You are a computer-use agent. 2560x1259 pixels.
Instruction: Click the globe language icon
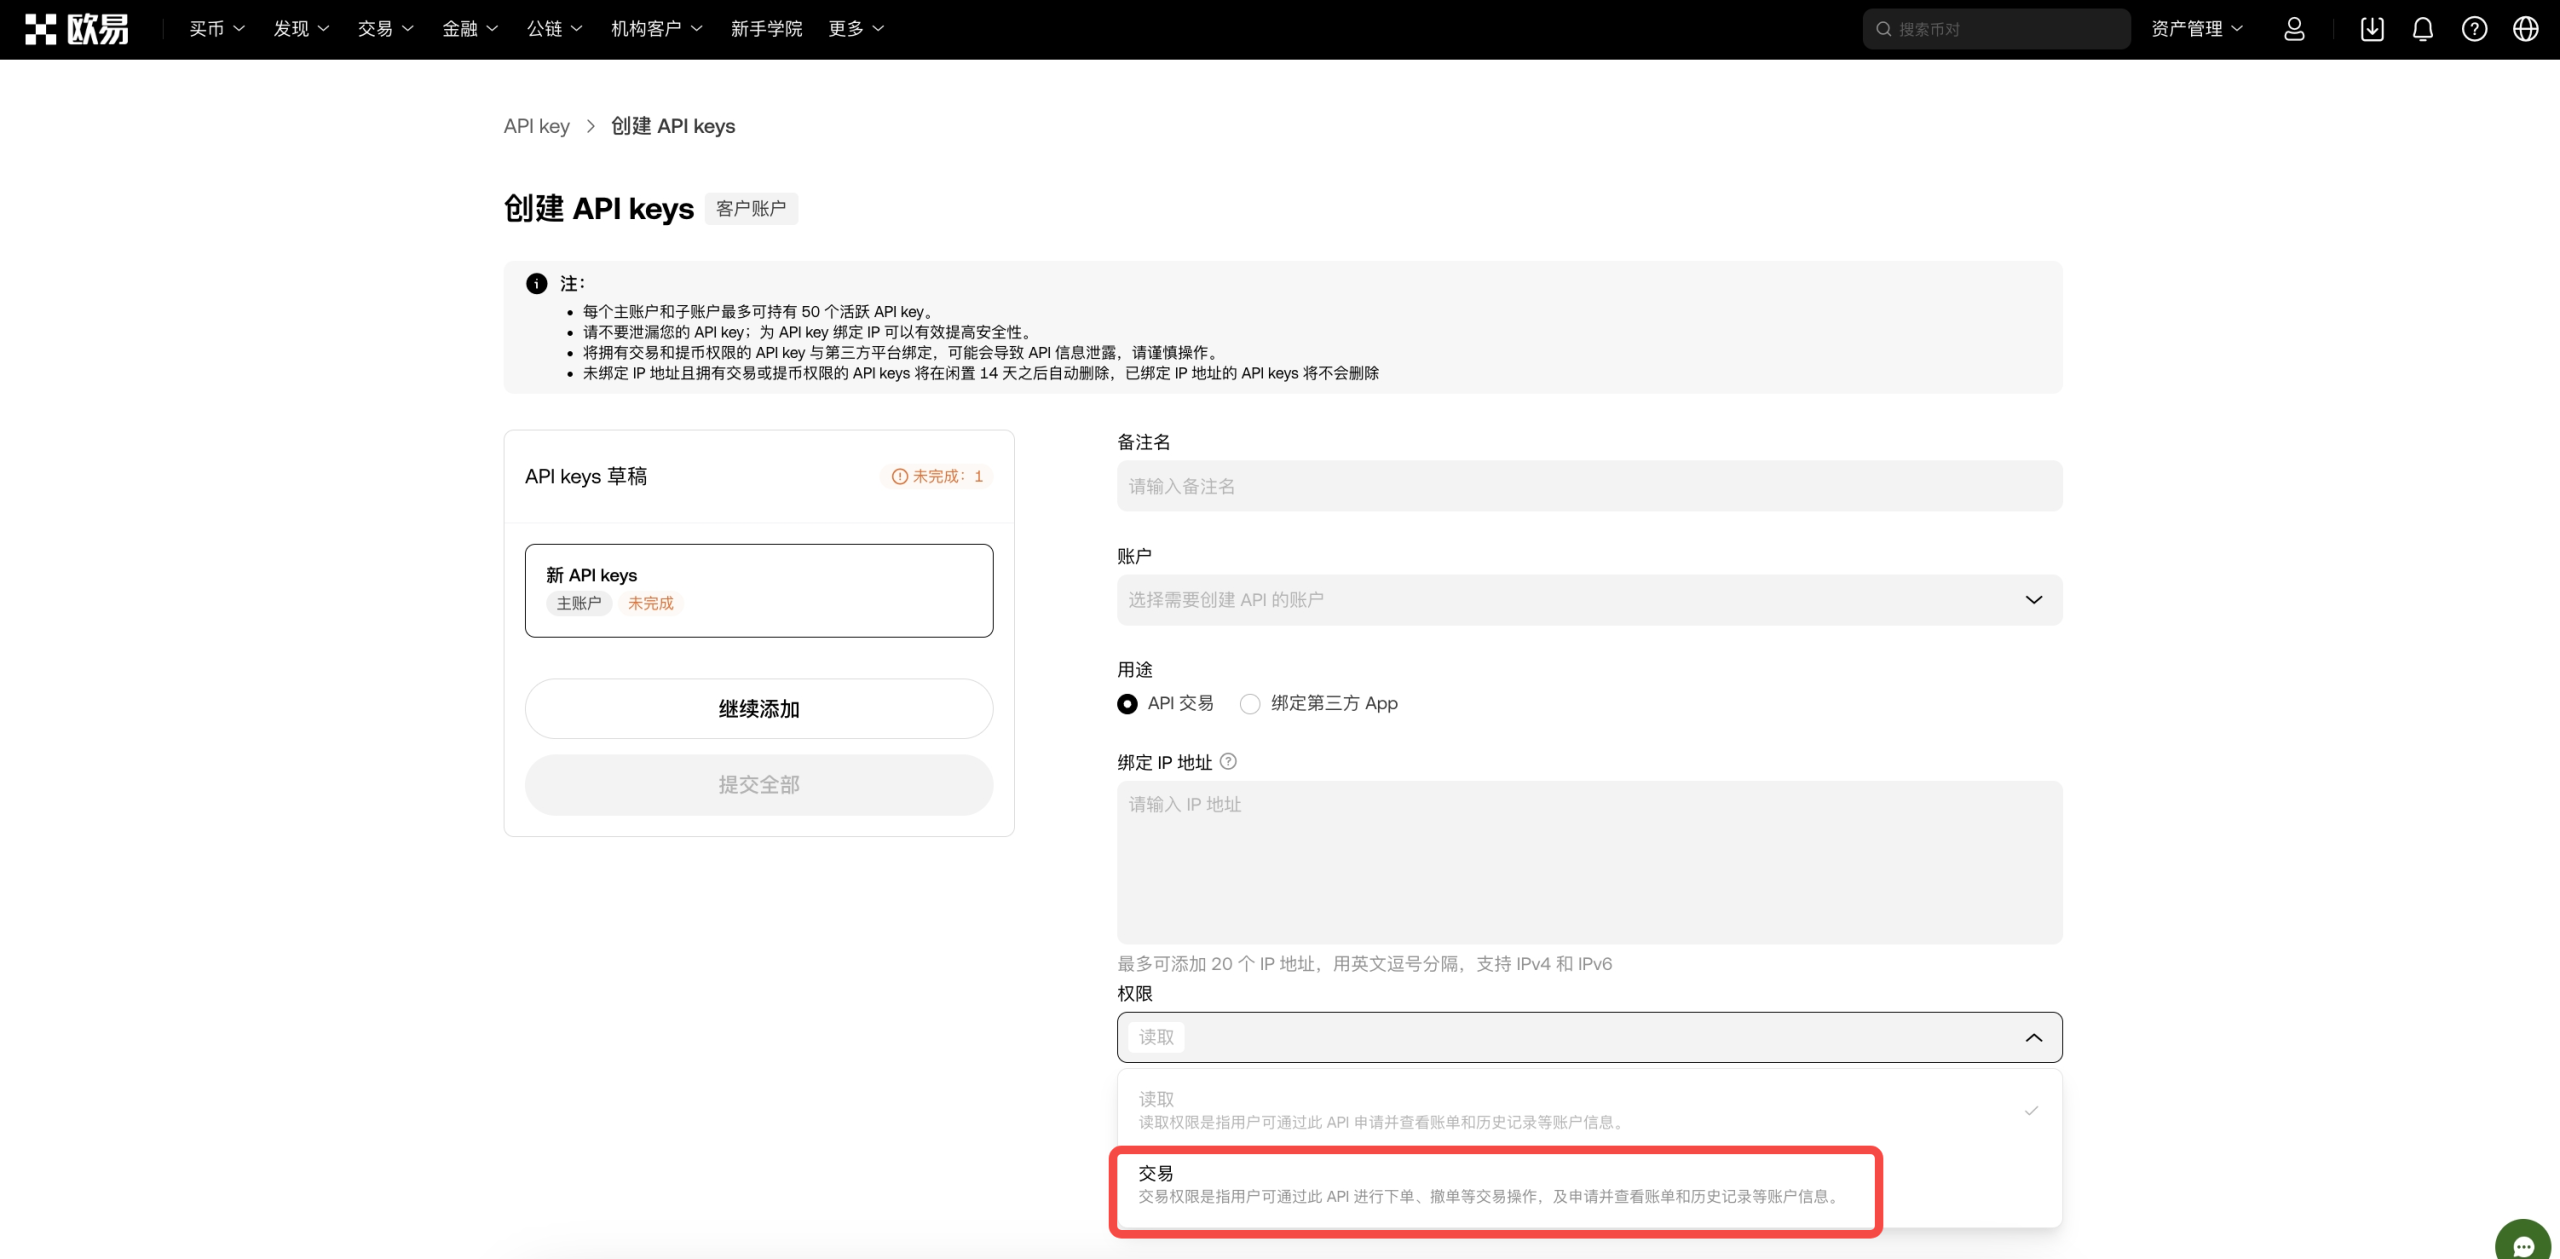pyautogui.click(x=2526, y=29)
